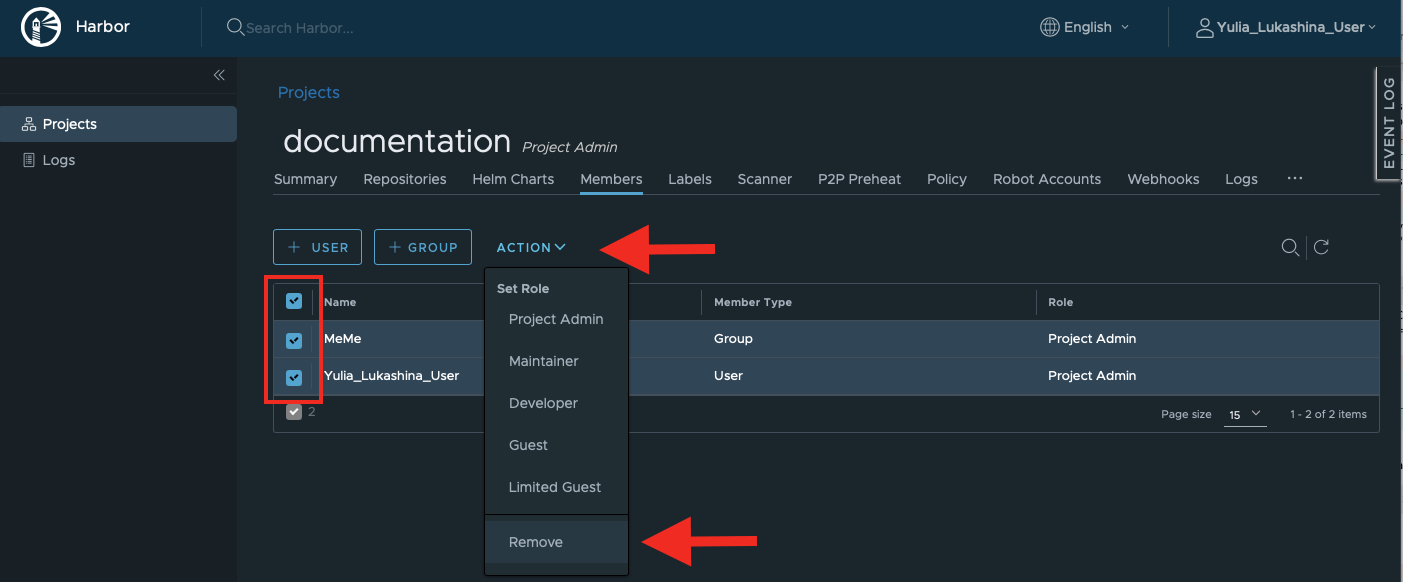This screenshot has height=582, width=1403.
Task: Open the project Logs tab
Action: click(x=1241, y=179)
